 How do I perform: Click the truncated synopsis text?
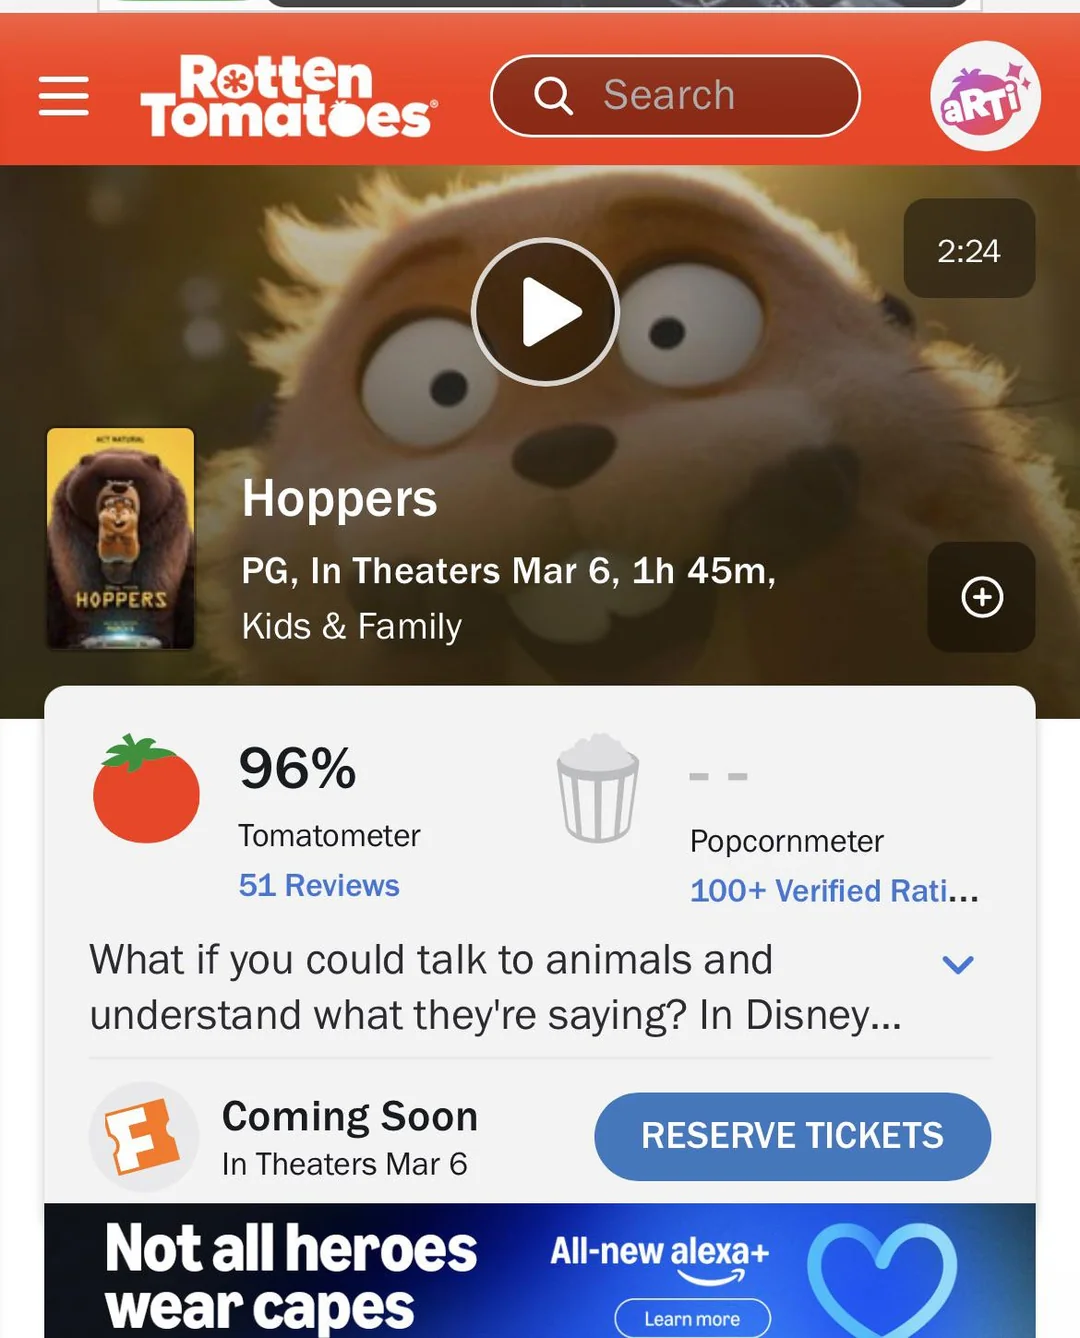tap(496, 987)
